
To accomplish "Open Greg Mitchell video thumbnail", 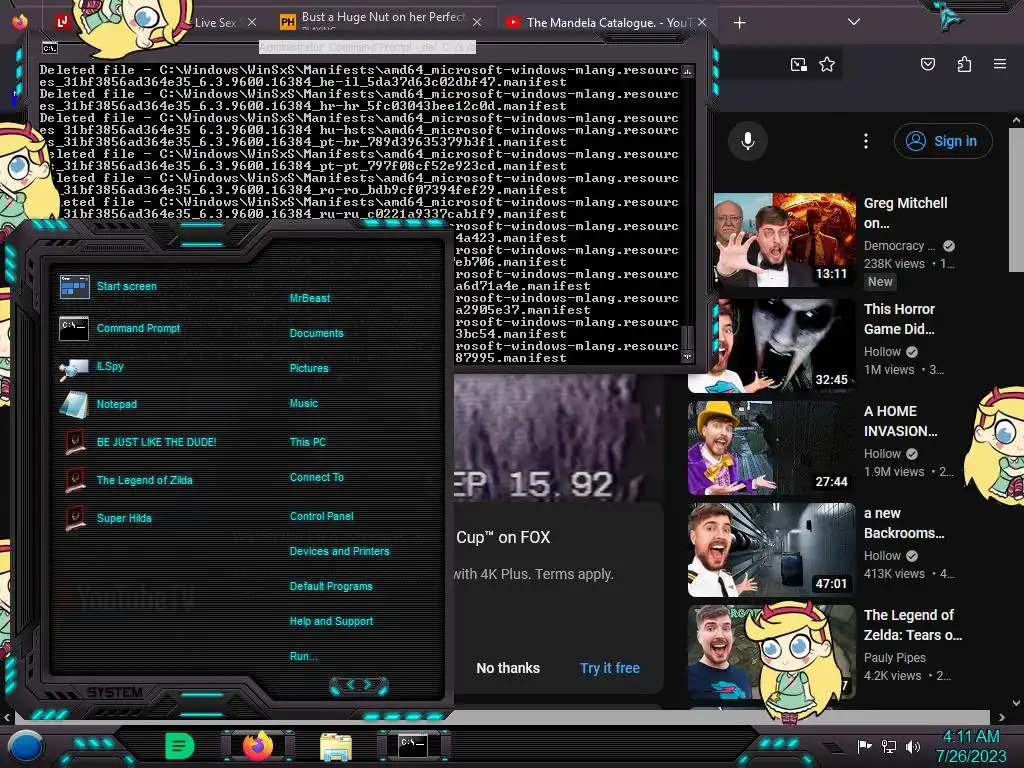I will pyautogui.click(x=784, y=240).
